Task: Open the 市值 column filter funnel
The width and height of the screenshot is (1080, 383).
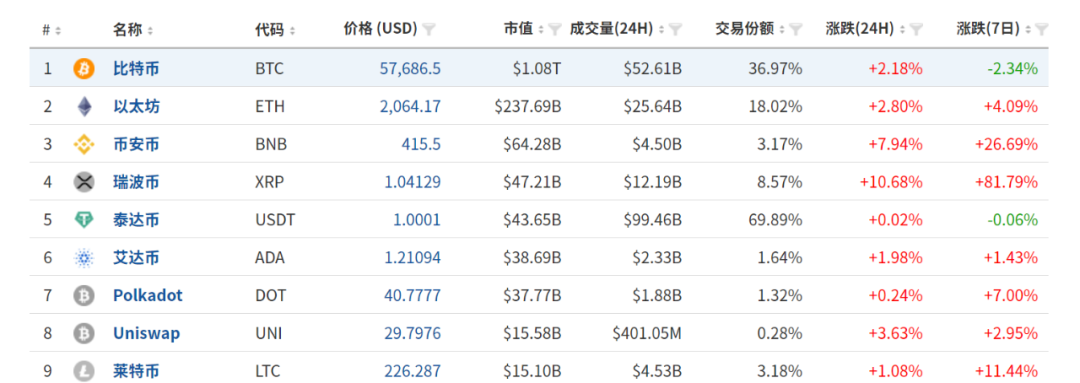Action: pos(554,30)
